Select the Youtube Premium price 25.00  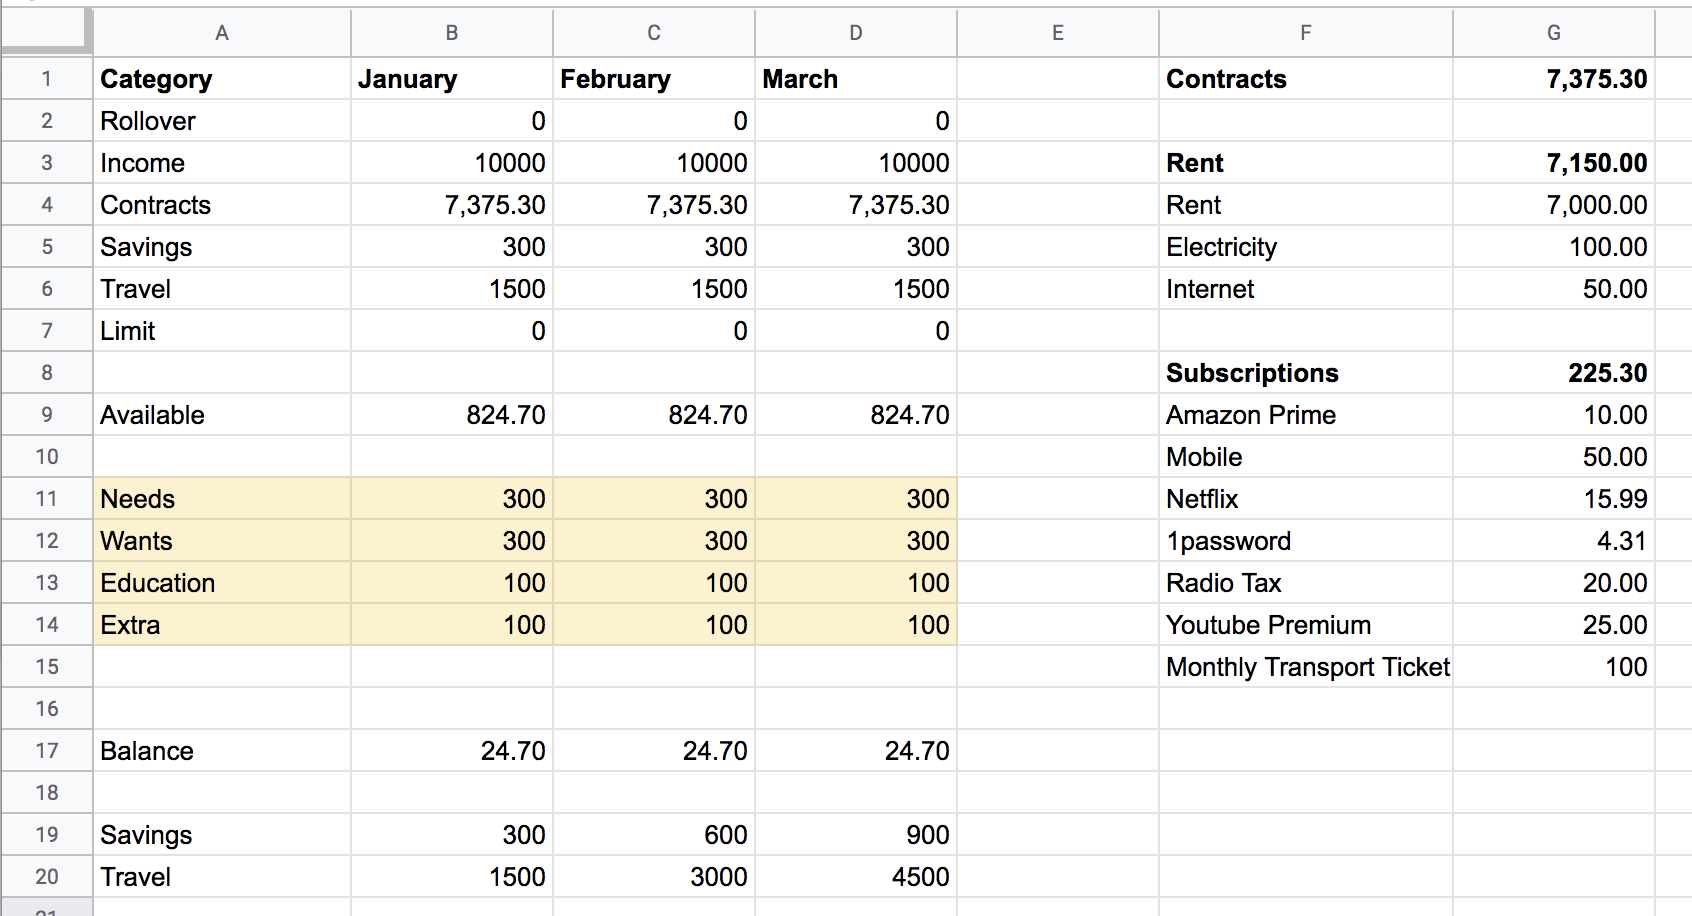(1554, 625)
